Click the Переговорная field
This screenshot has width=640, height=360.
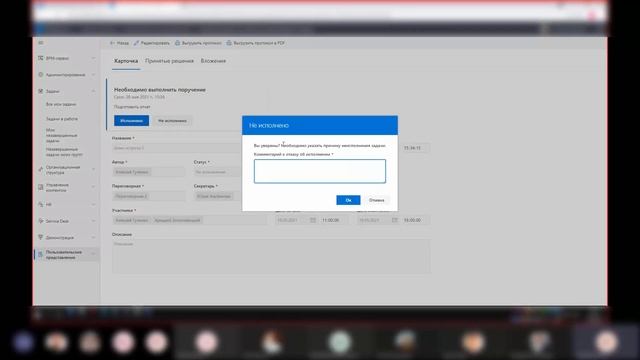coord(149,196)
